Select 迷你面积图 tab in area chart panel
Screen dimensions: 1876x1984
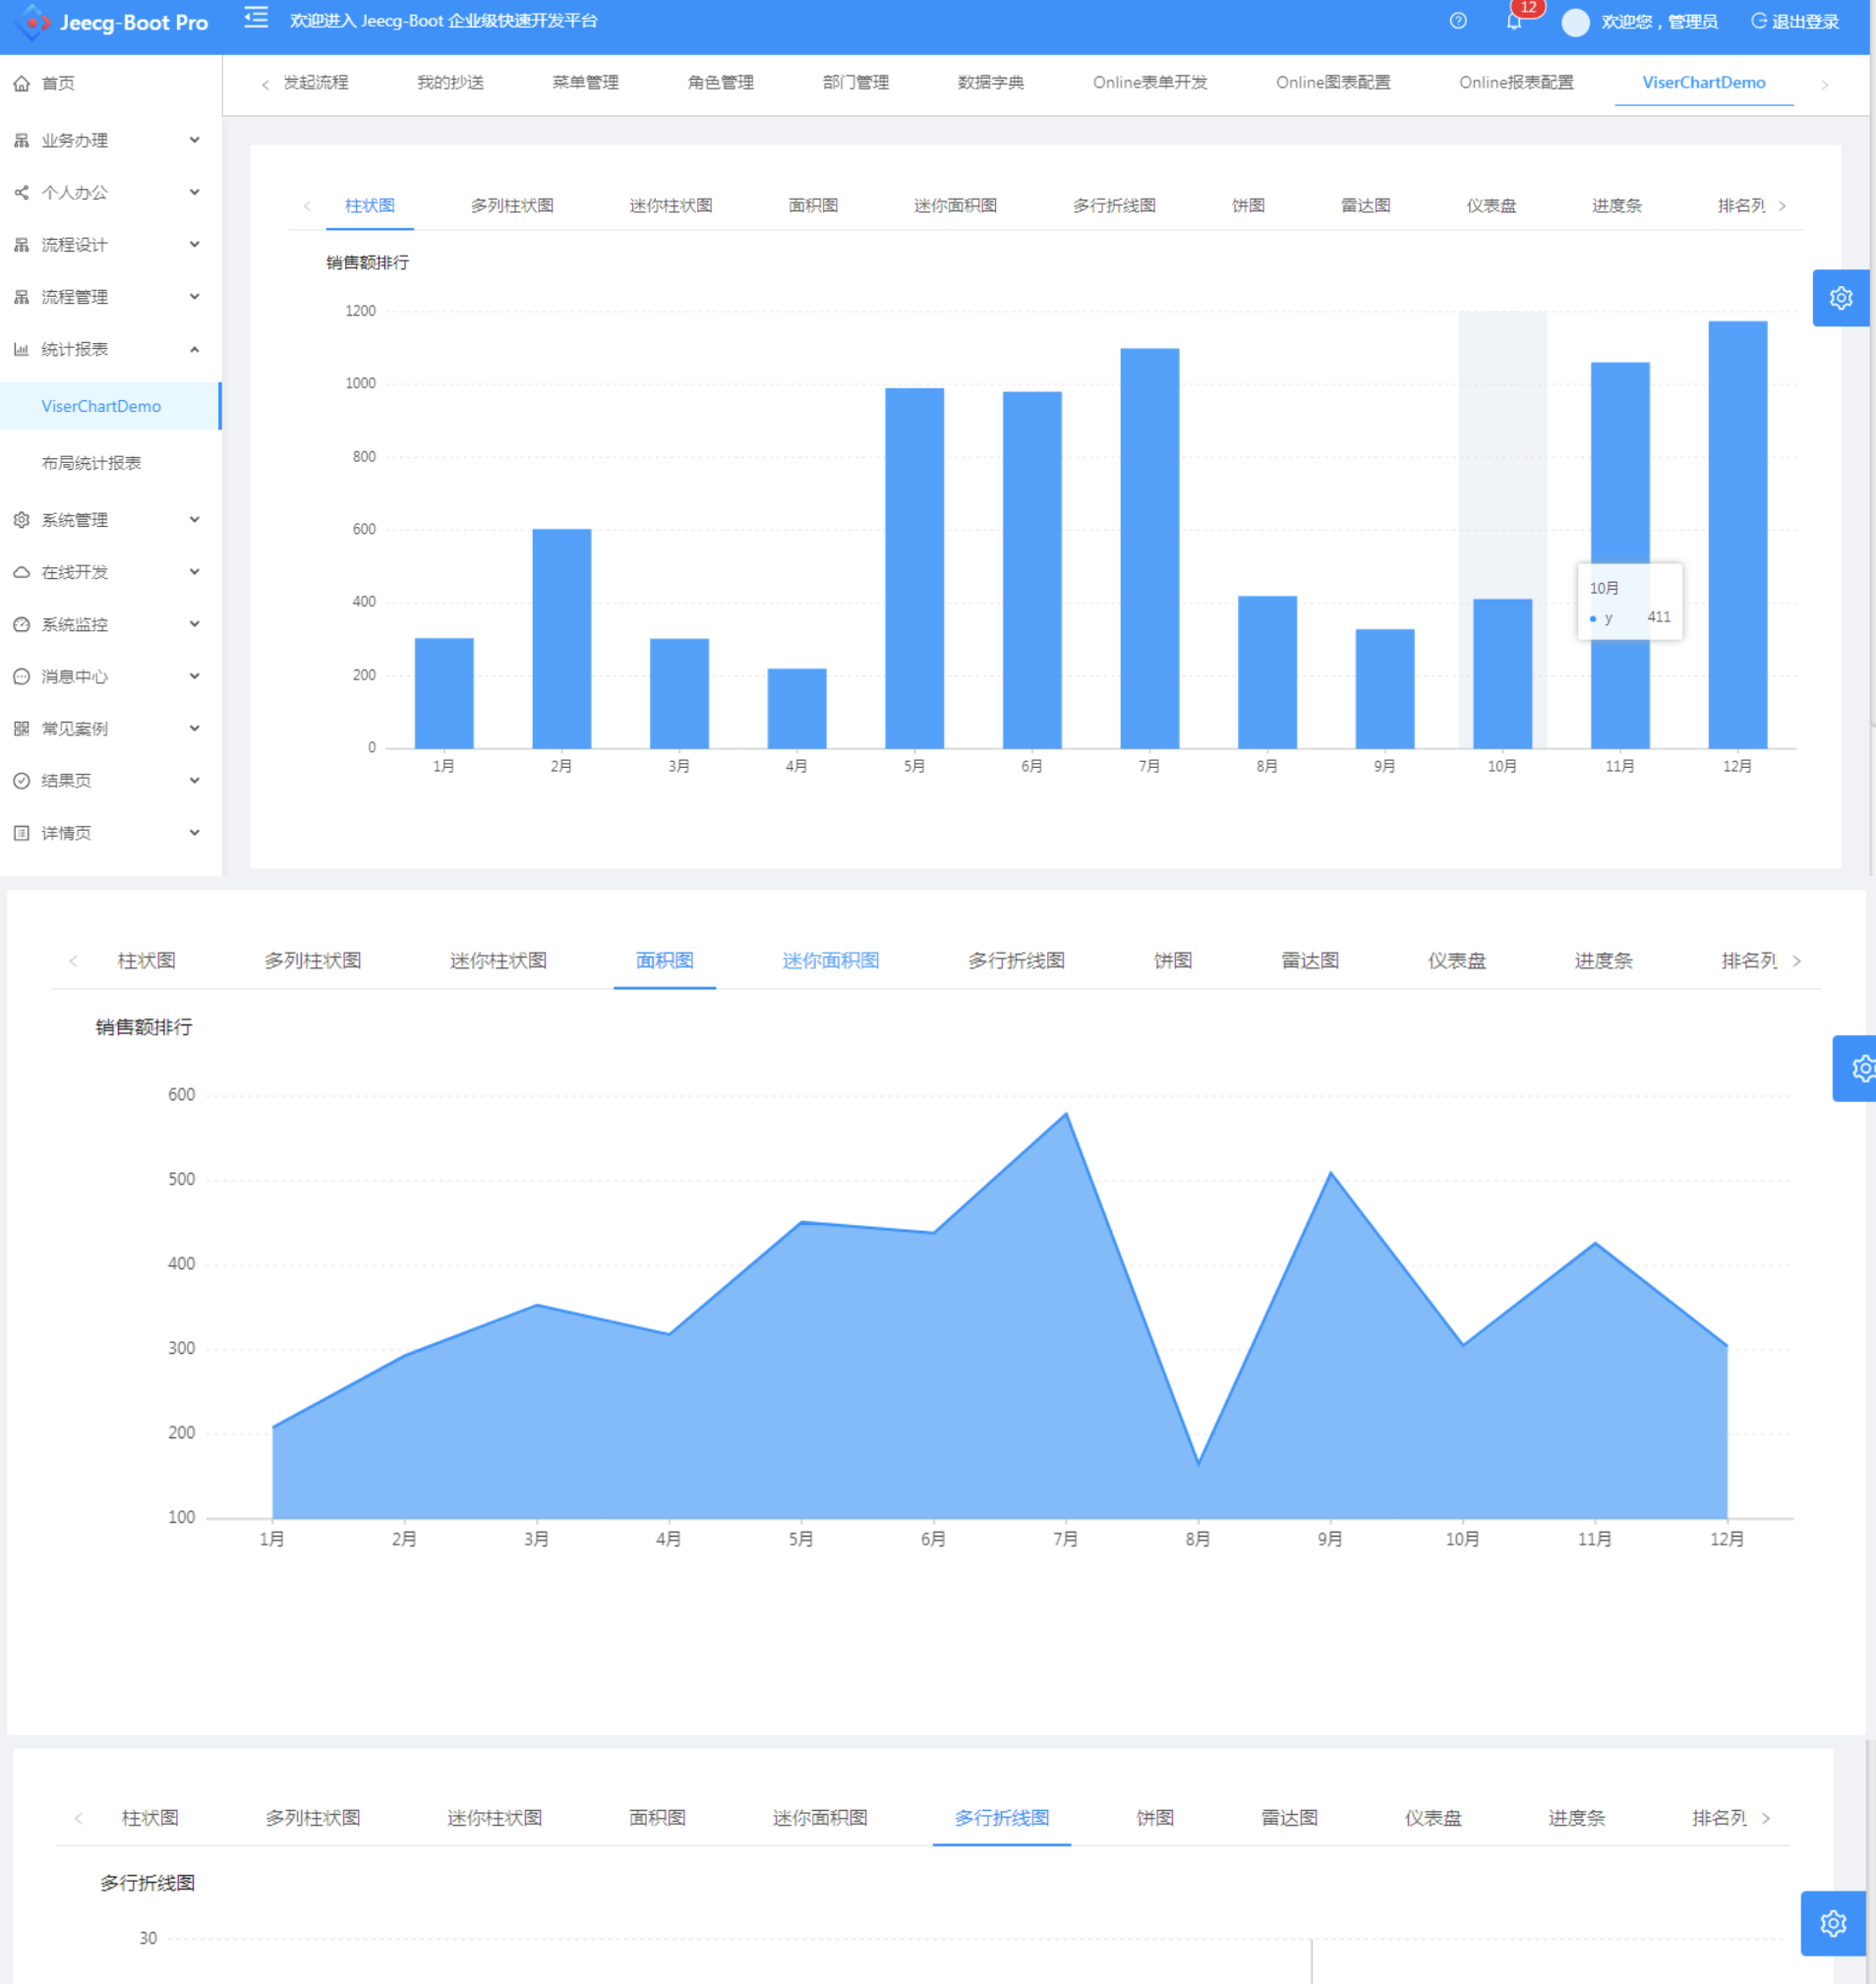(830, 961)
